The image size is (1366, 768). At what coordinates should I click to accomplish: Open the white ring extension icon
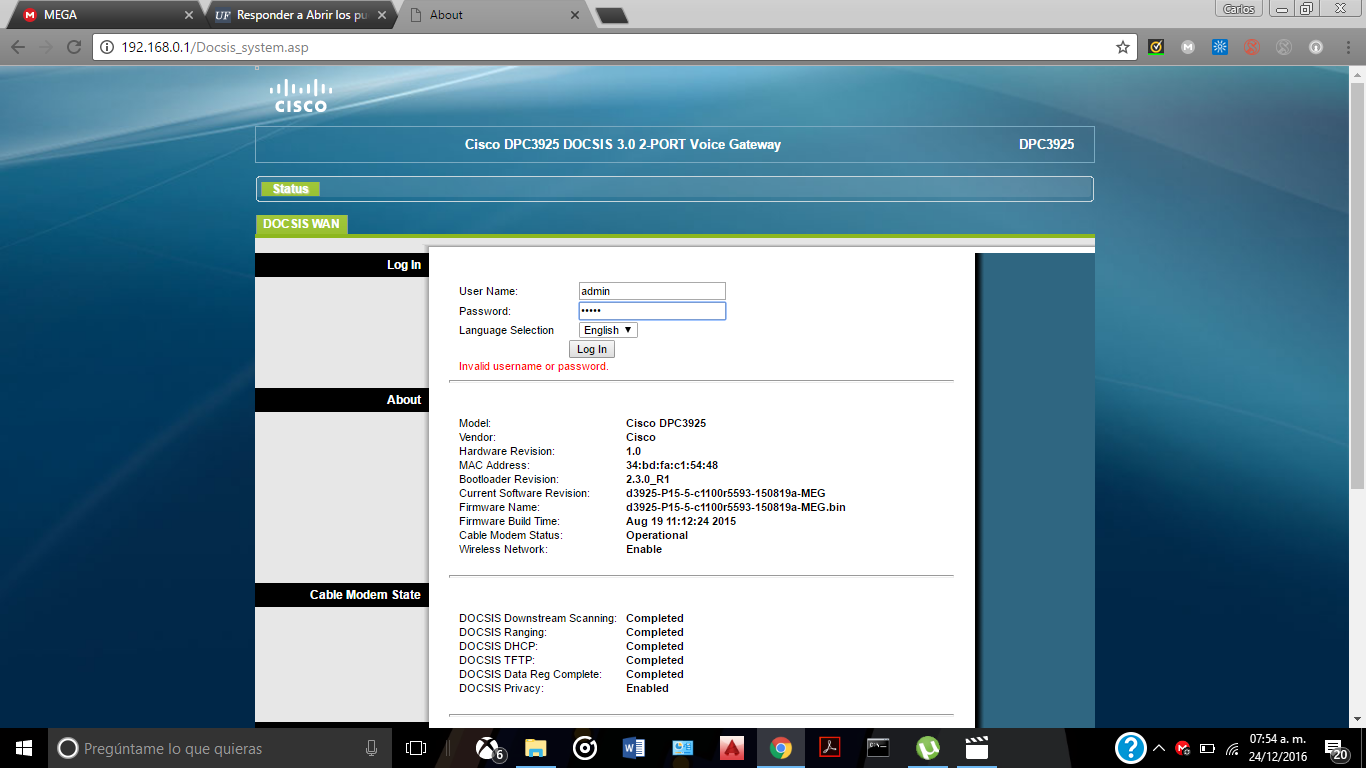(1316, 47)
